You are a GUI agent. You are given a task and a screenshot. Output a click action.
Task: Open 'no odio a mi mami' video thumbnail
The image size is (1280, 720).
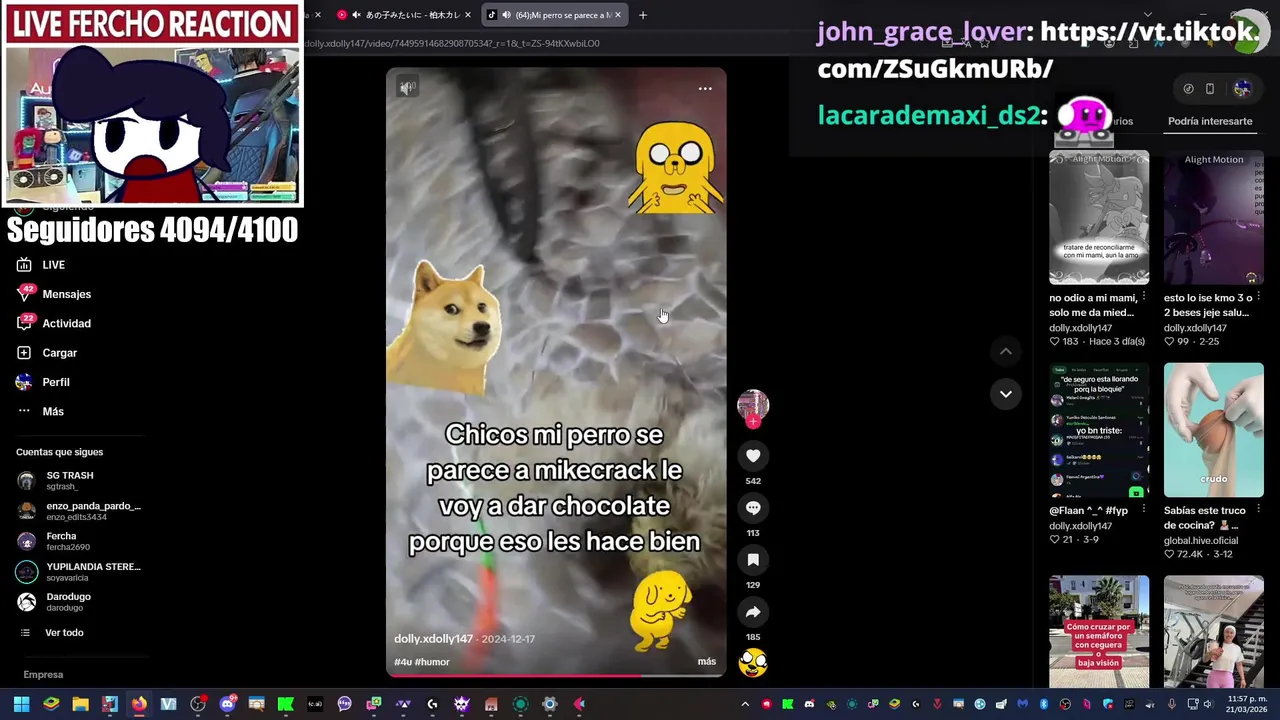[1099, 218]
